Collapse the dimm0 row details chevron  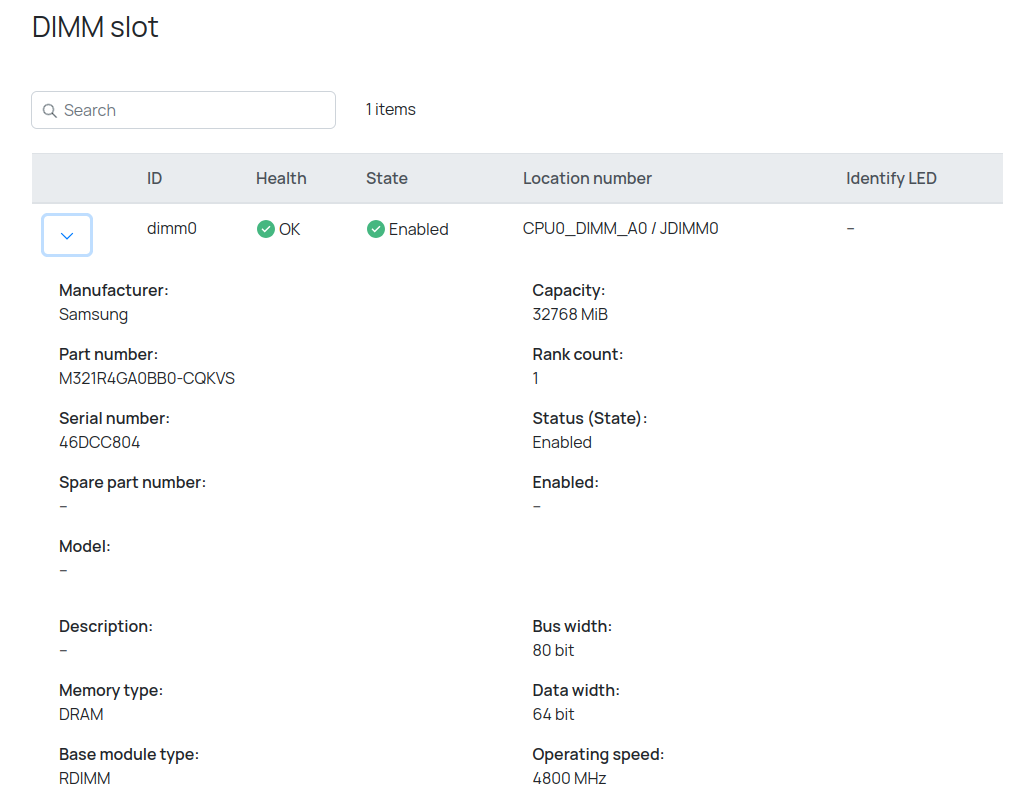pyautogui.click(x=67, y=235)
